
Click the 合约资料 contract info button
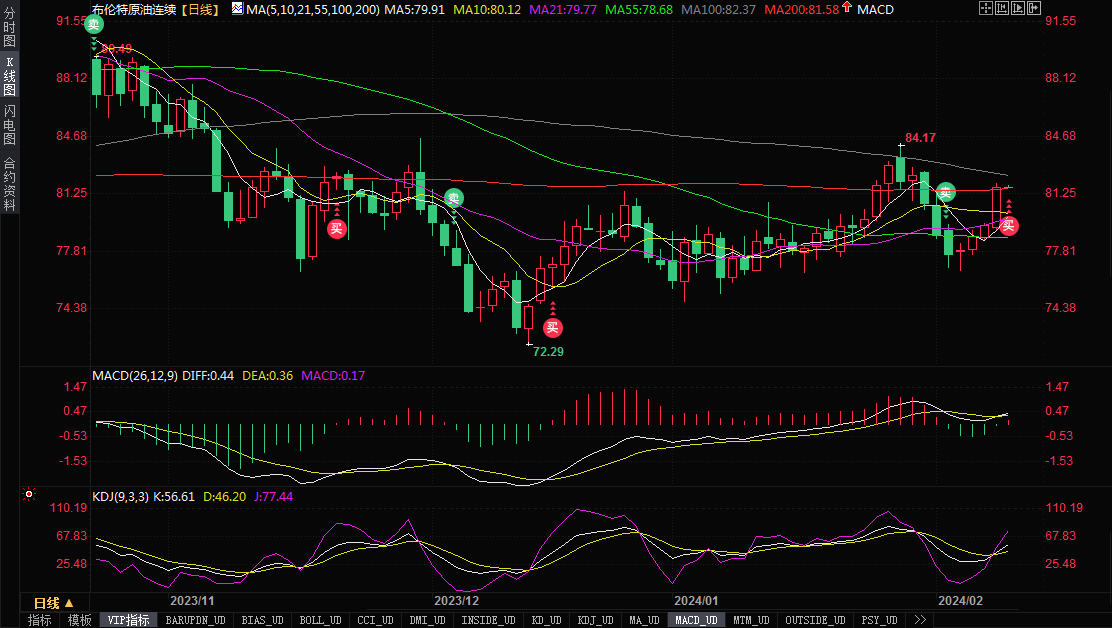tap(9, 184)
